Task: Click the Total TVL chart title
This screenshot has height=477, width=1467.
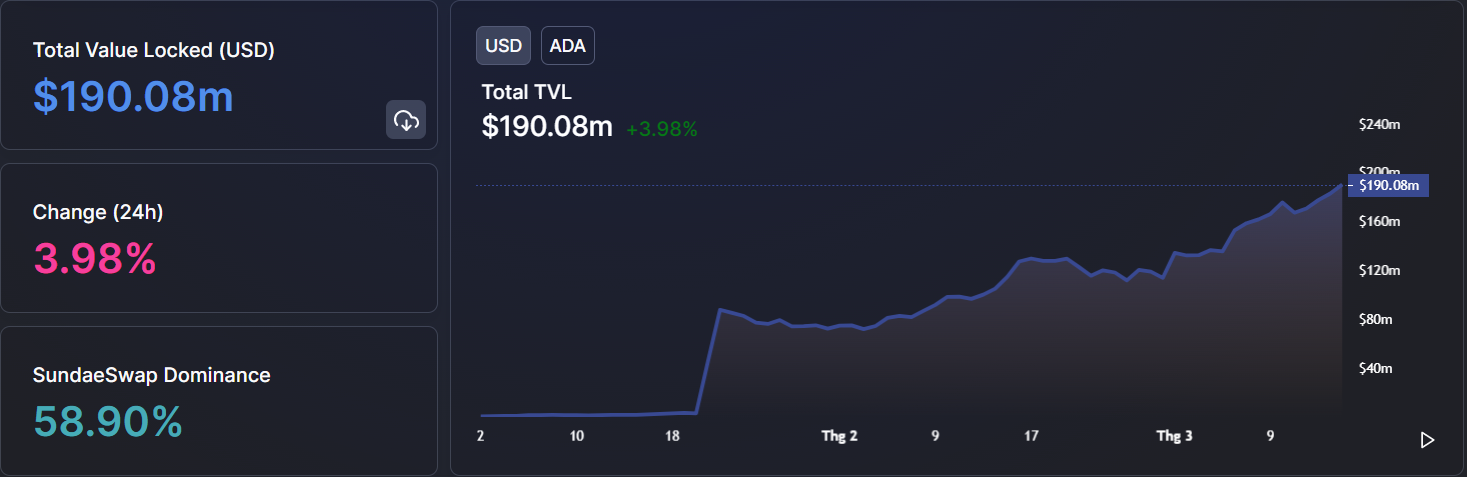Action: [x=526, y=92]
